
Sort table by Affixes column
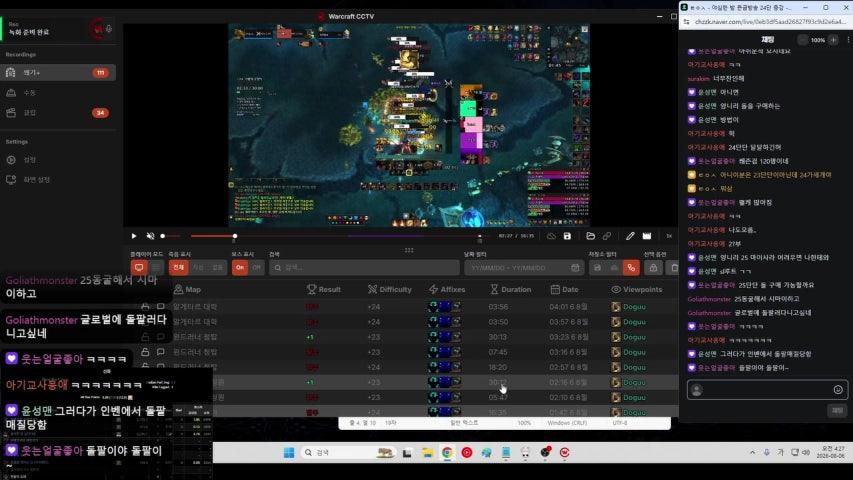pyautogui.click(x=447, y=290)
